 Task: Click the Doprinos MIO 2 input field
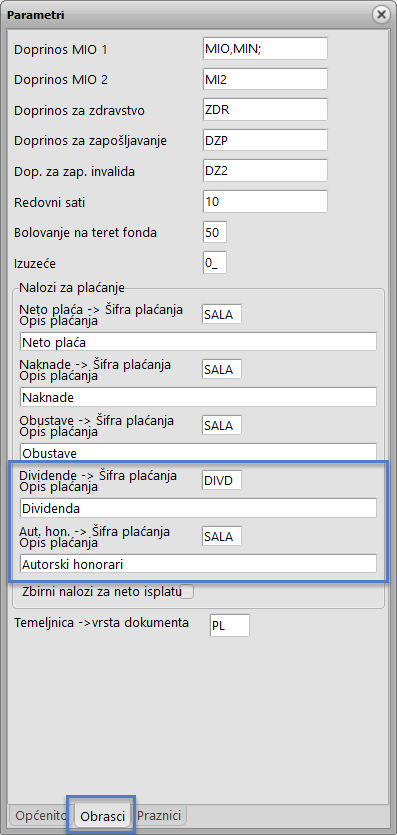[x=265, y=79]
